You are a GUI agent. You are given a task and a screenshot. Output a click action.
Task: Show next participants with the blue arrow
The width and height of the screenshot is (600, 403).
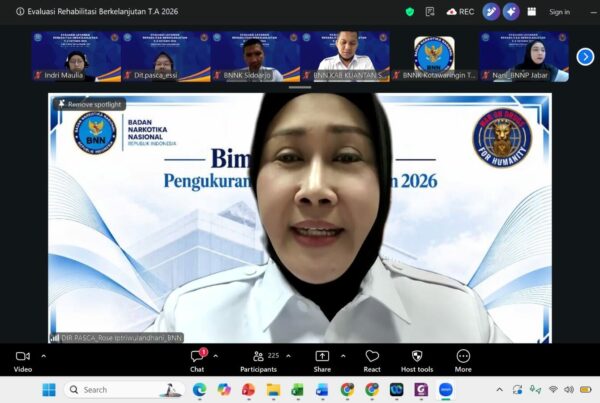pyautogui.click(x=585, y=57)
